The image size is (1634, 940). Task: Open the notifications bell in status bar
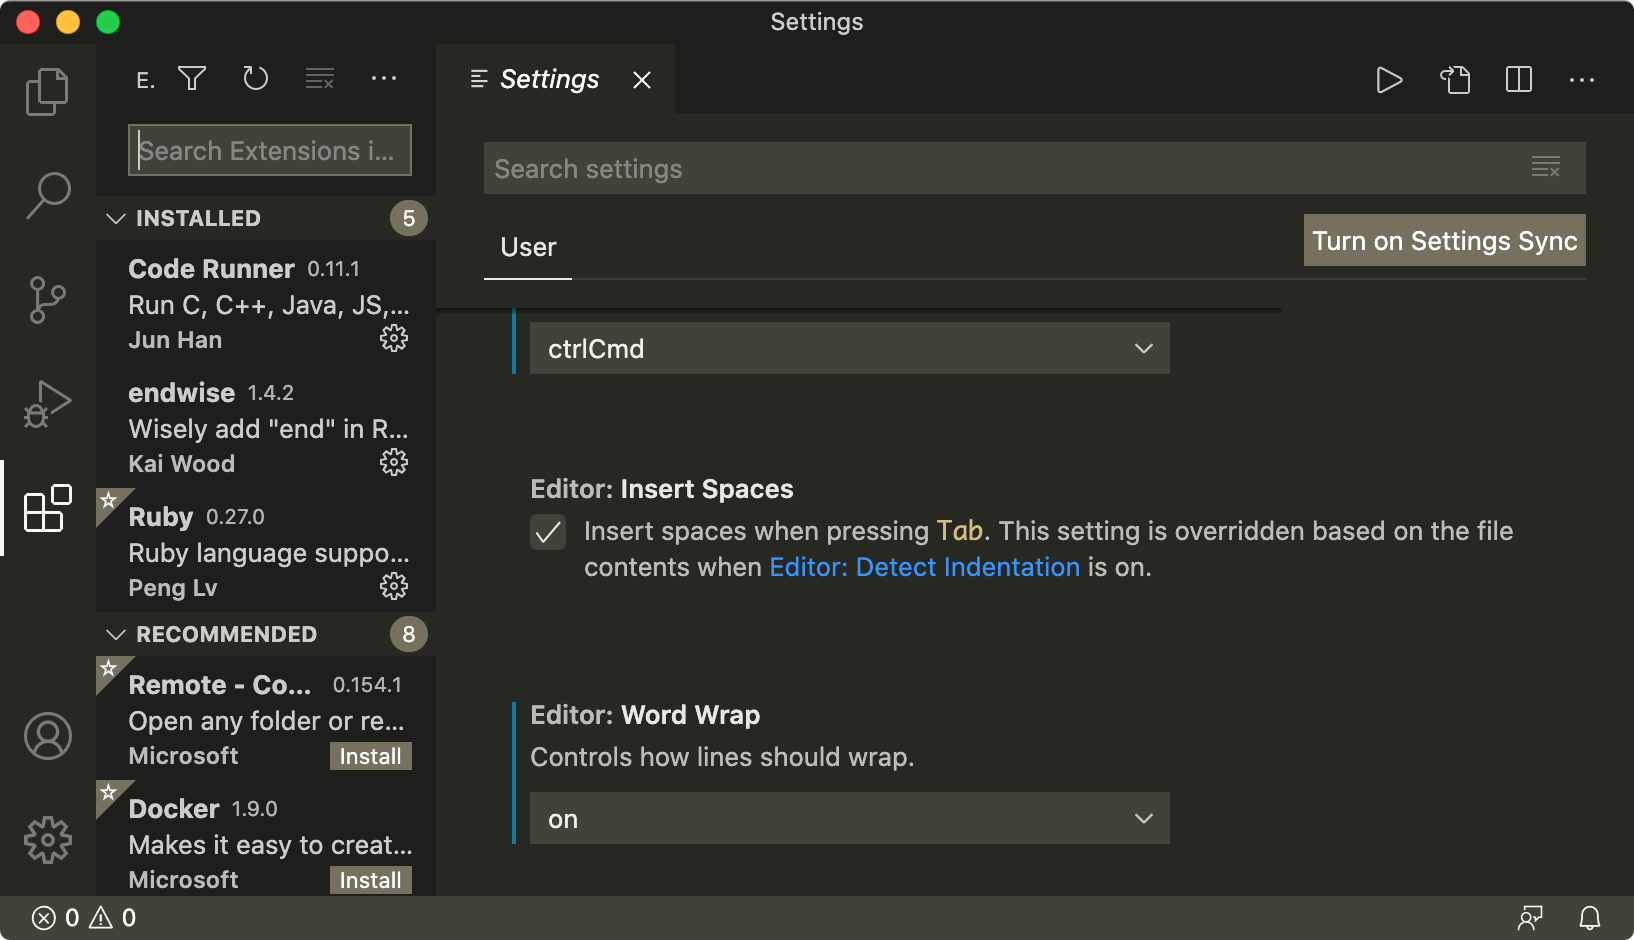[1589, 917]
